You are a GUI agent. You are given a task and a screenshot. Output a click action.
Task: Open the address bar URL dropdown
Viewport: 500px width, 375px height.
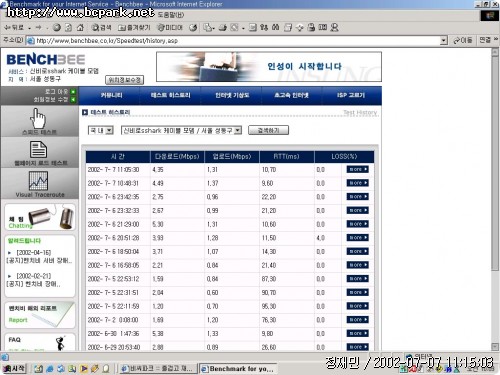click(444, 41)
